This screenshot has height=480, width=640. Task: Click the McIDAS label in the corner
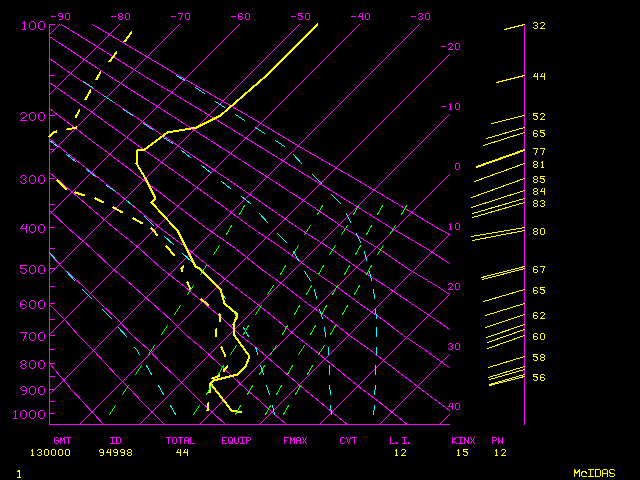[594, 472]
